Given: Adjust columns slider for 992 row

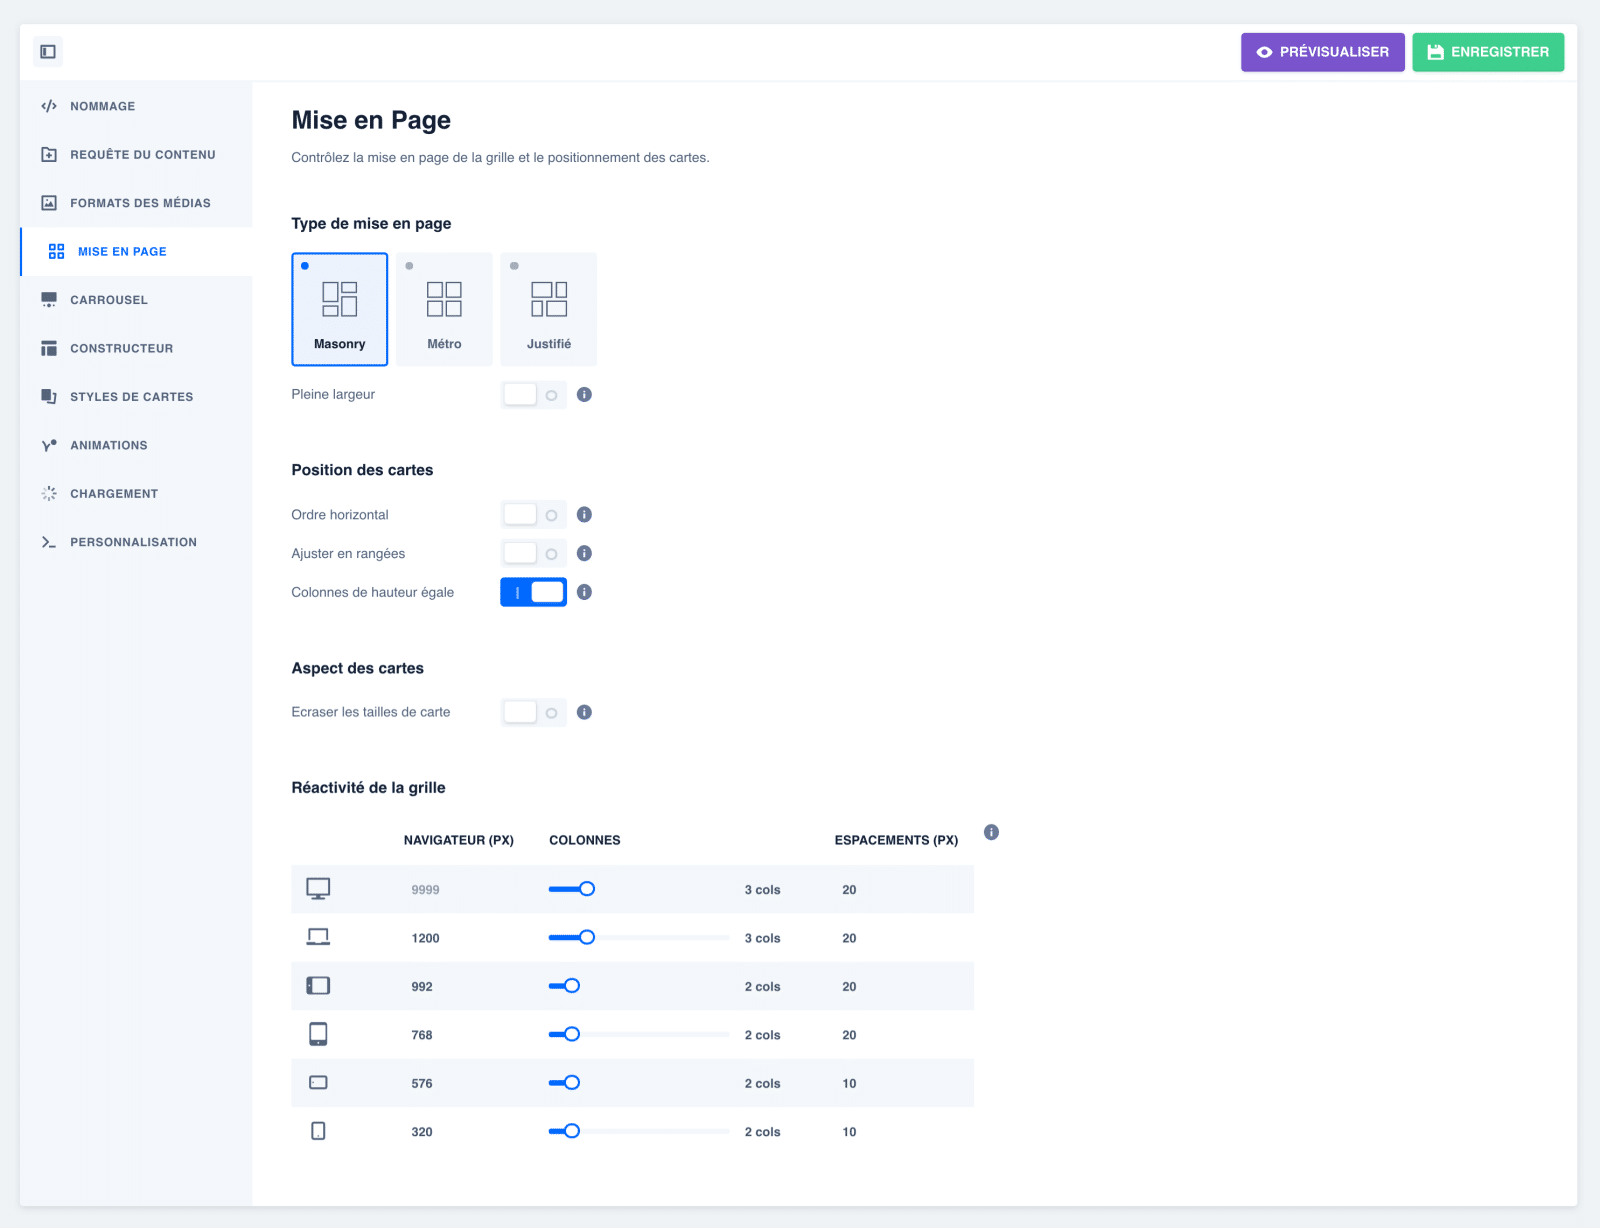Looking at the screenshot, I should (639, 986).
